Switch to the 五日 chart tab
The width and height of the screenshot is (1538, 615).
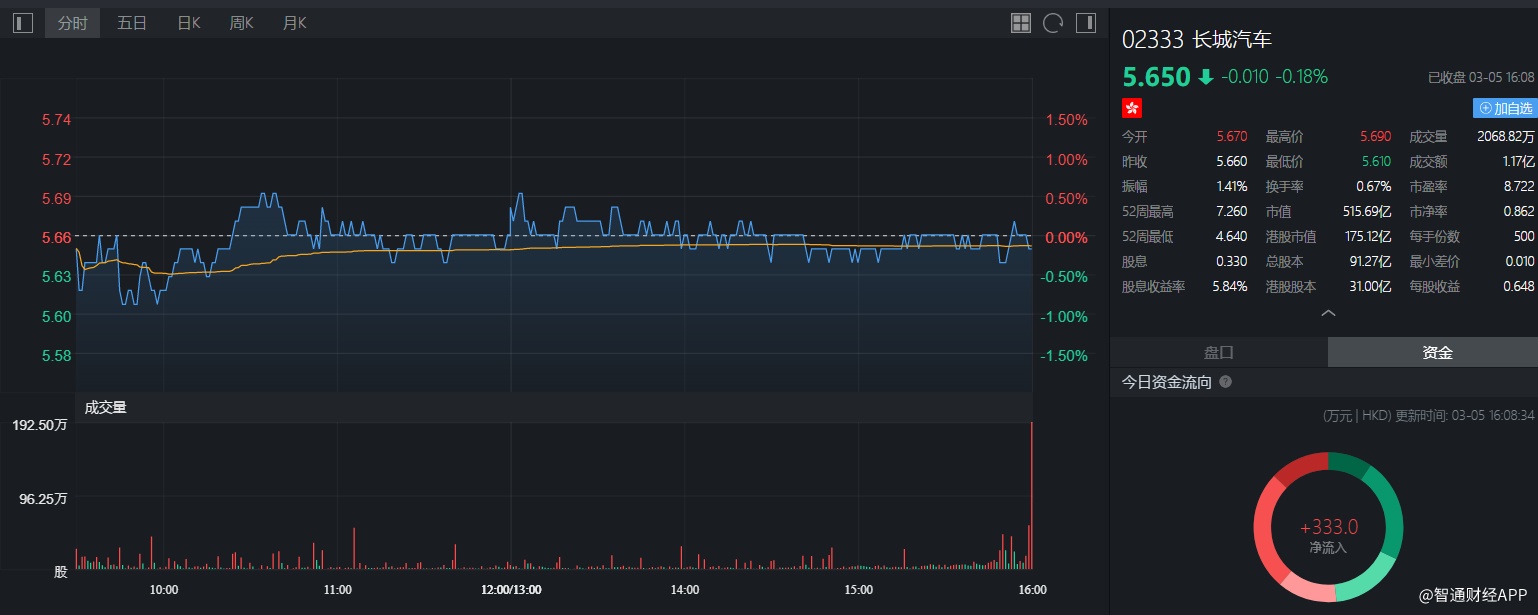pyautogui.click(x=132, y=23)
